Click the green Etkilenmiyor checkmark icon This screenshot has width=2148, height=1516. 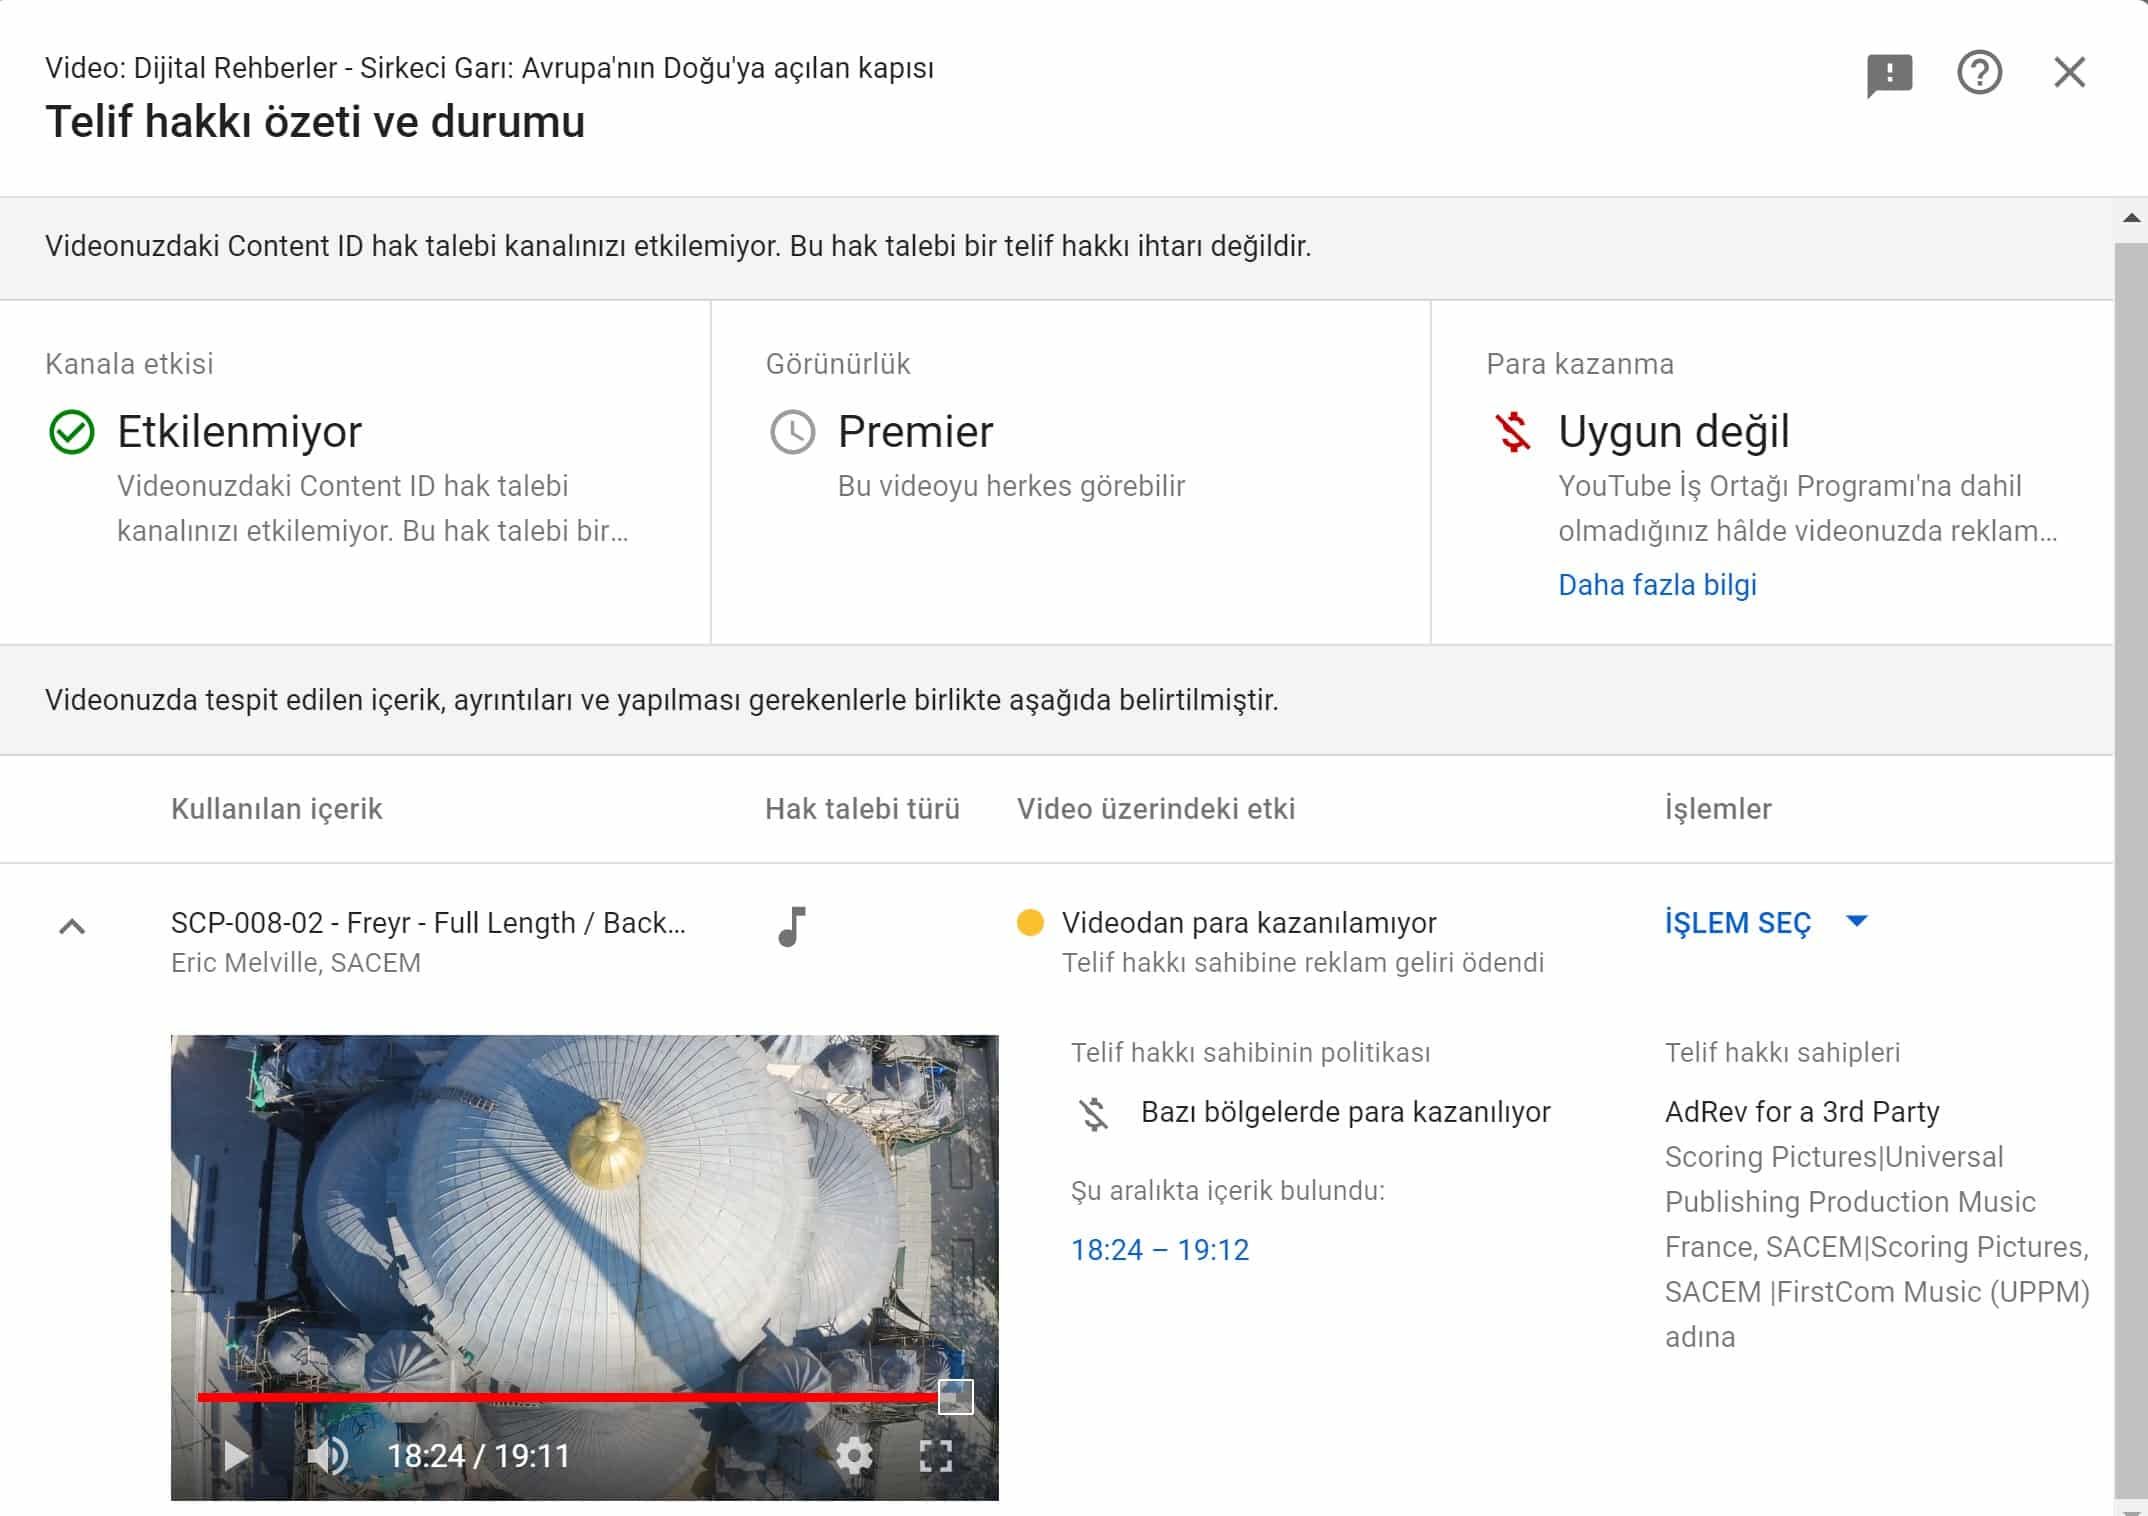(72, 432)
